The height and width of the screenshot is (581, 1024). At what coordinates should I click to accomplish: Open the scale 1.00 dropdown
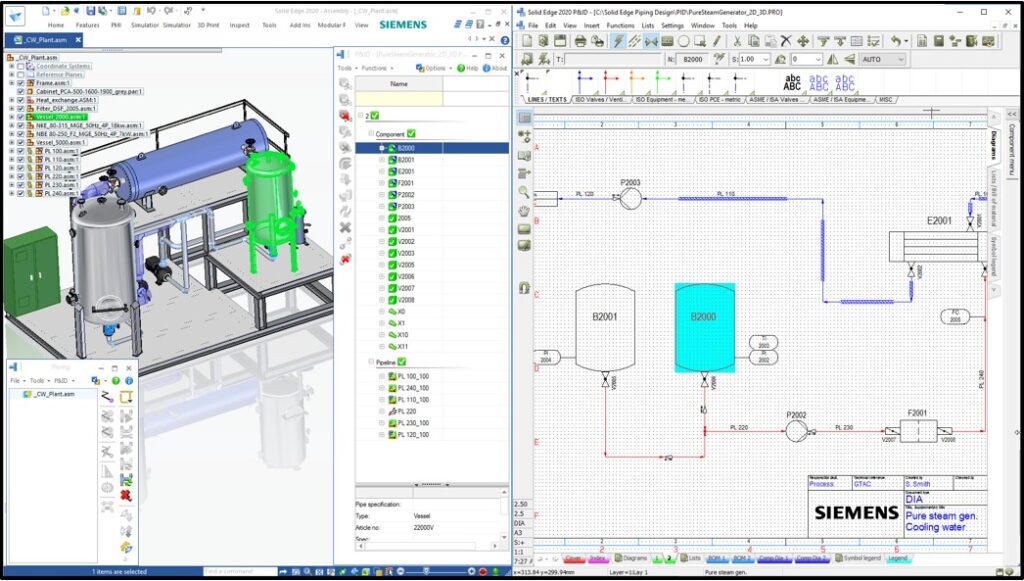(766, 60)
